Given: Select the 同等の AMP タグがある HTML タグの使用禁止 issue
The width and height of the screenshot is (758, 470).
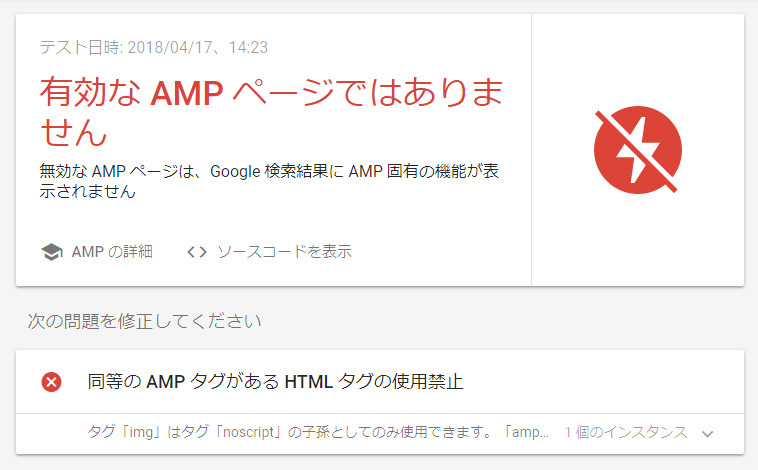Looking at the screenshot, I should tap(275, 381).
